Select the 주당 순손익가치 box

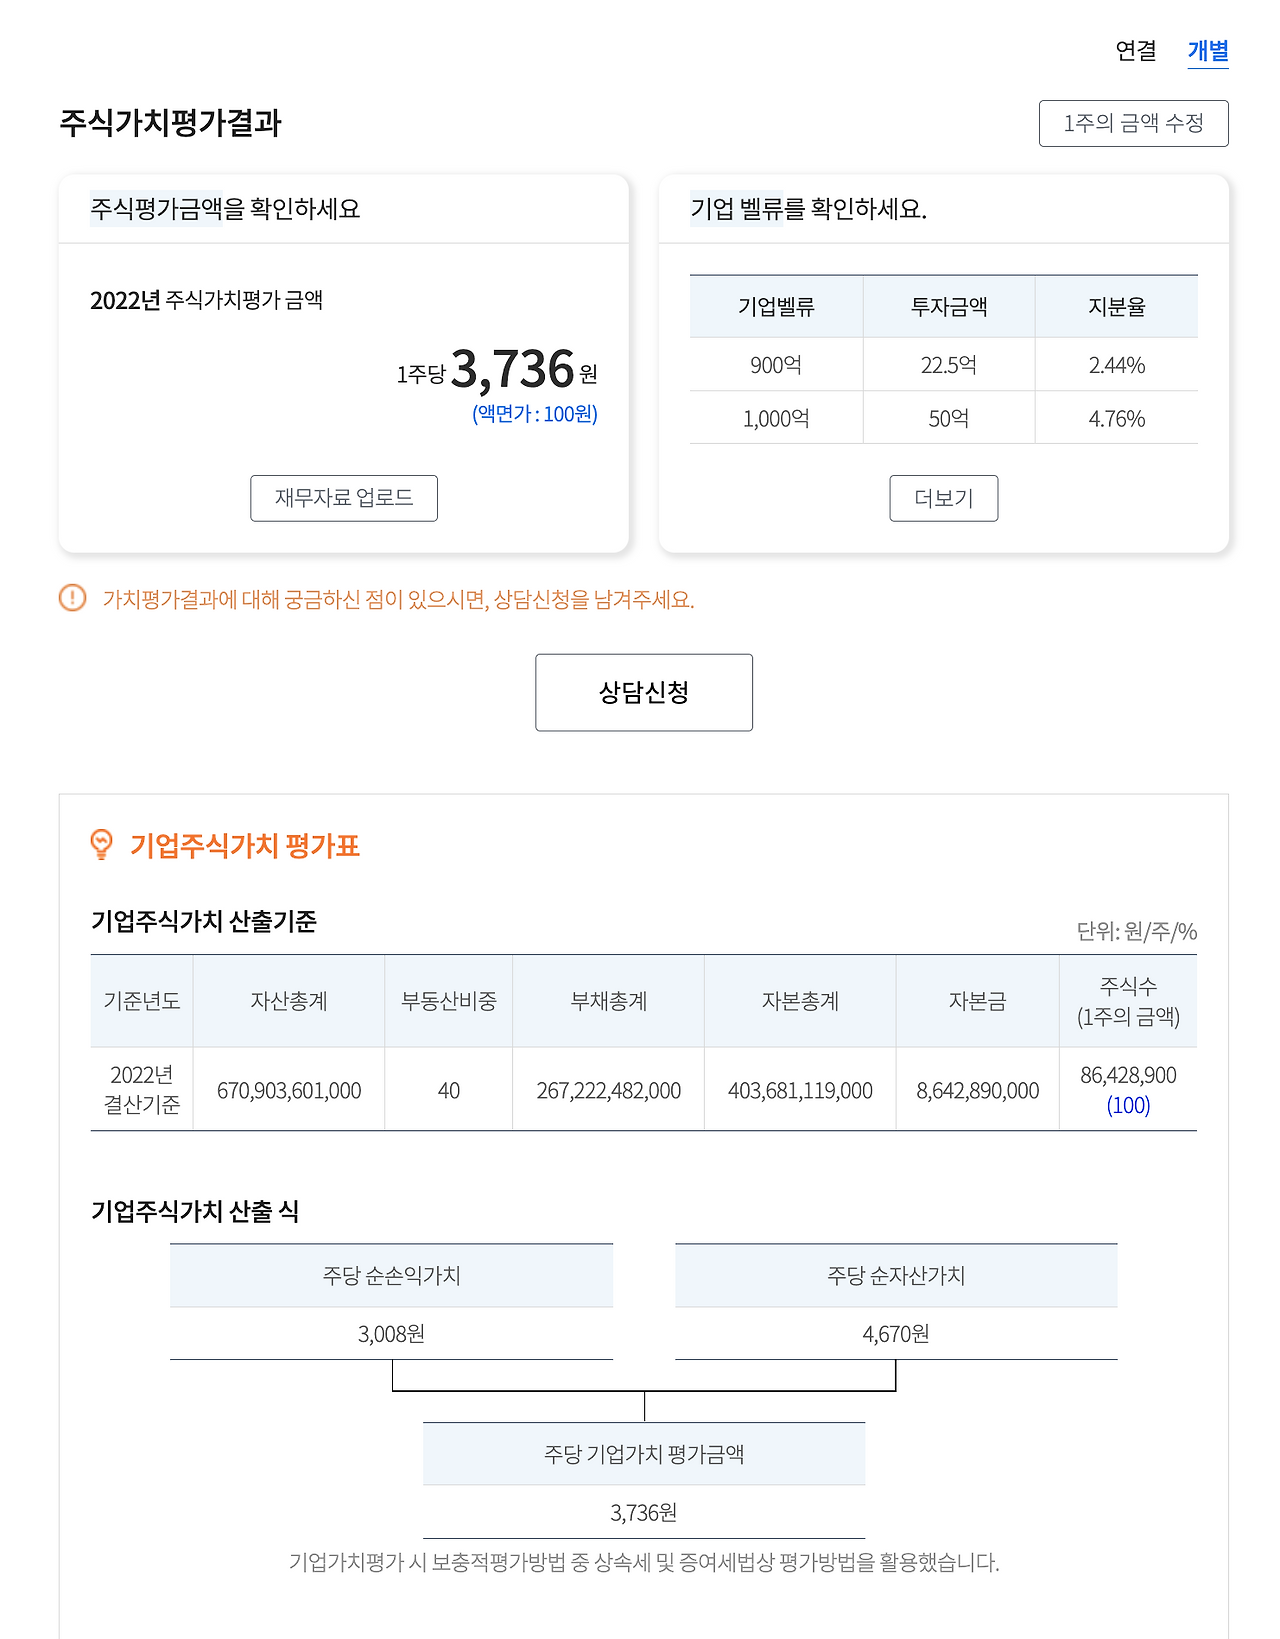coord(392,1275)
